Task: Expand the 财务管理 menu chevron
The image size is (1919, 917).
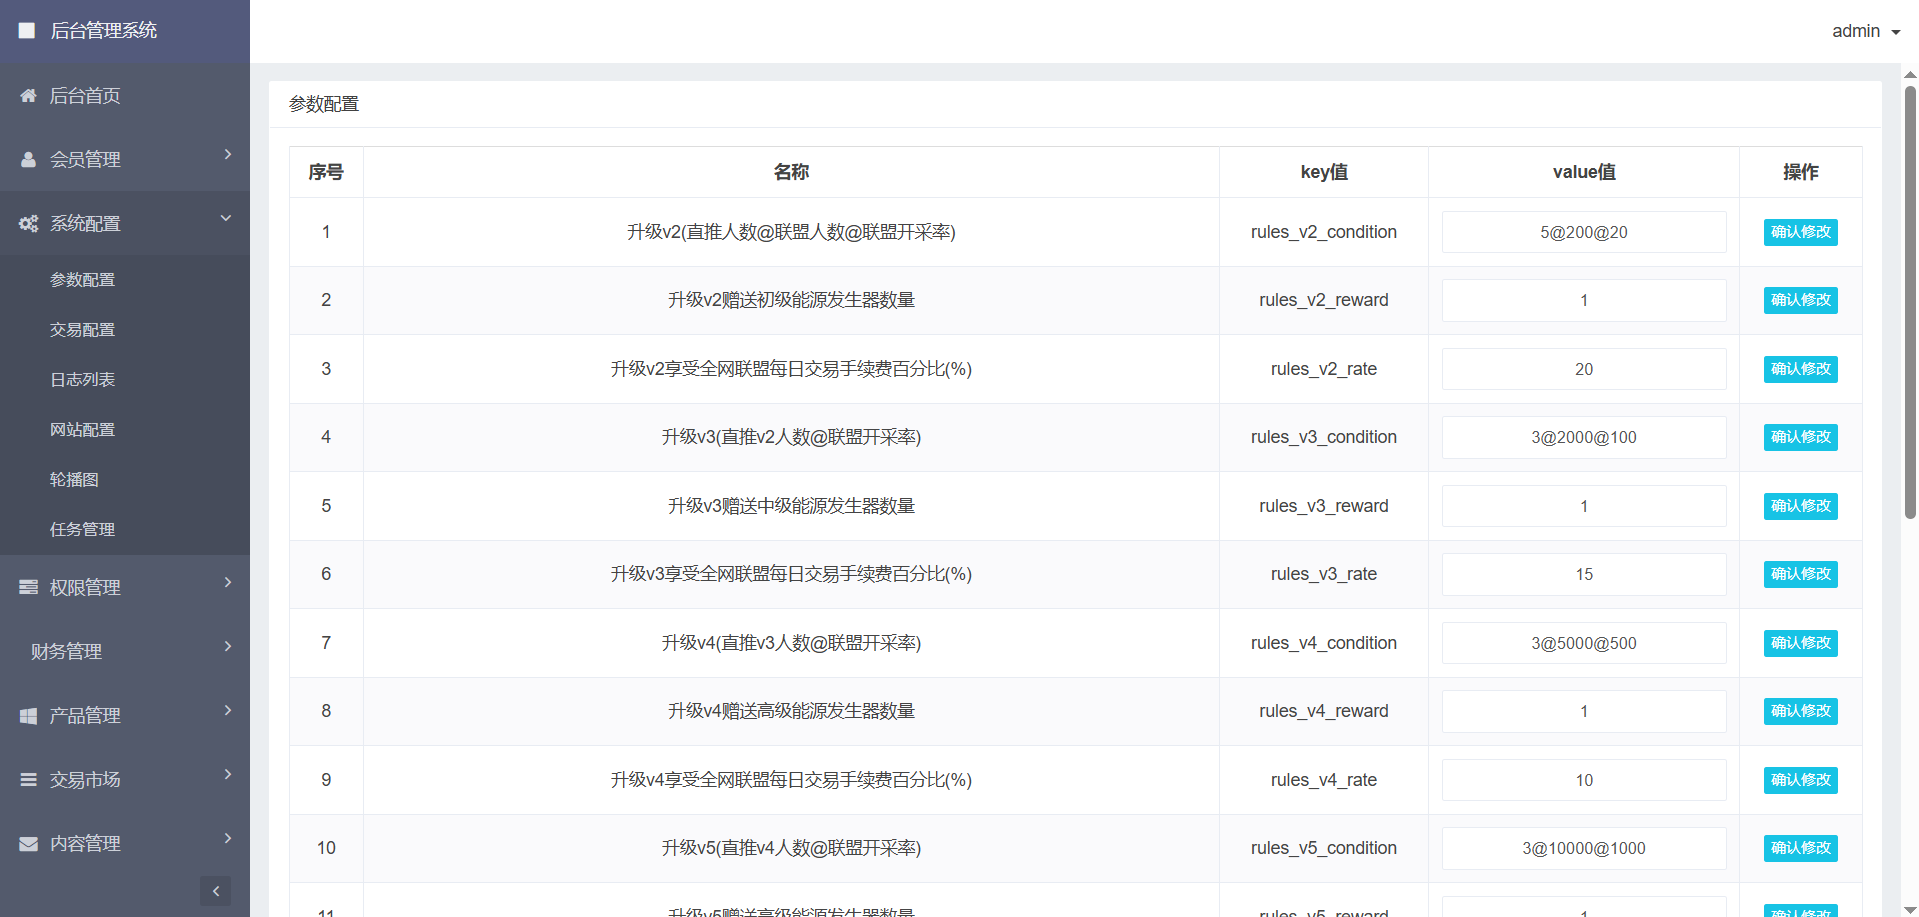Action: 228,647
